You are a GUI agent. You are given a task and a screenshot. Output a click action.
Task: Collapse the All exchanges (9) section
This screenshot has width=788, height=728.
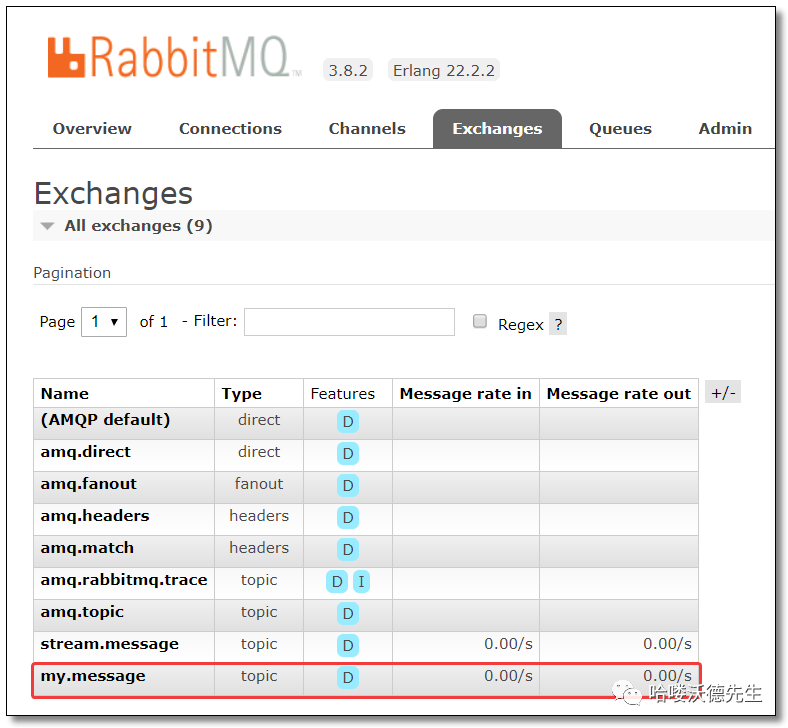tap(138, 226)
